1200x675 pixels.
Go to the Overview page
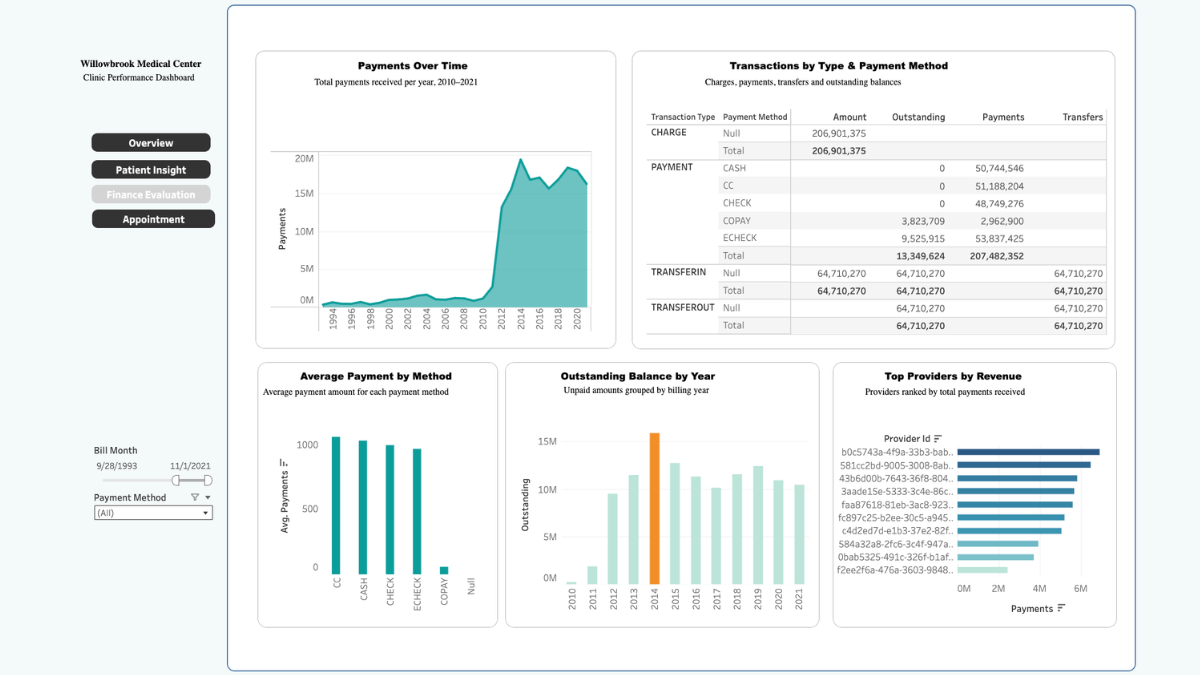(151, 143)
